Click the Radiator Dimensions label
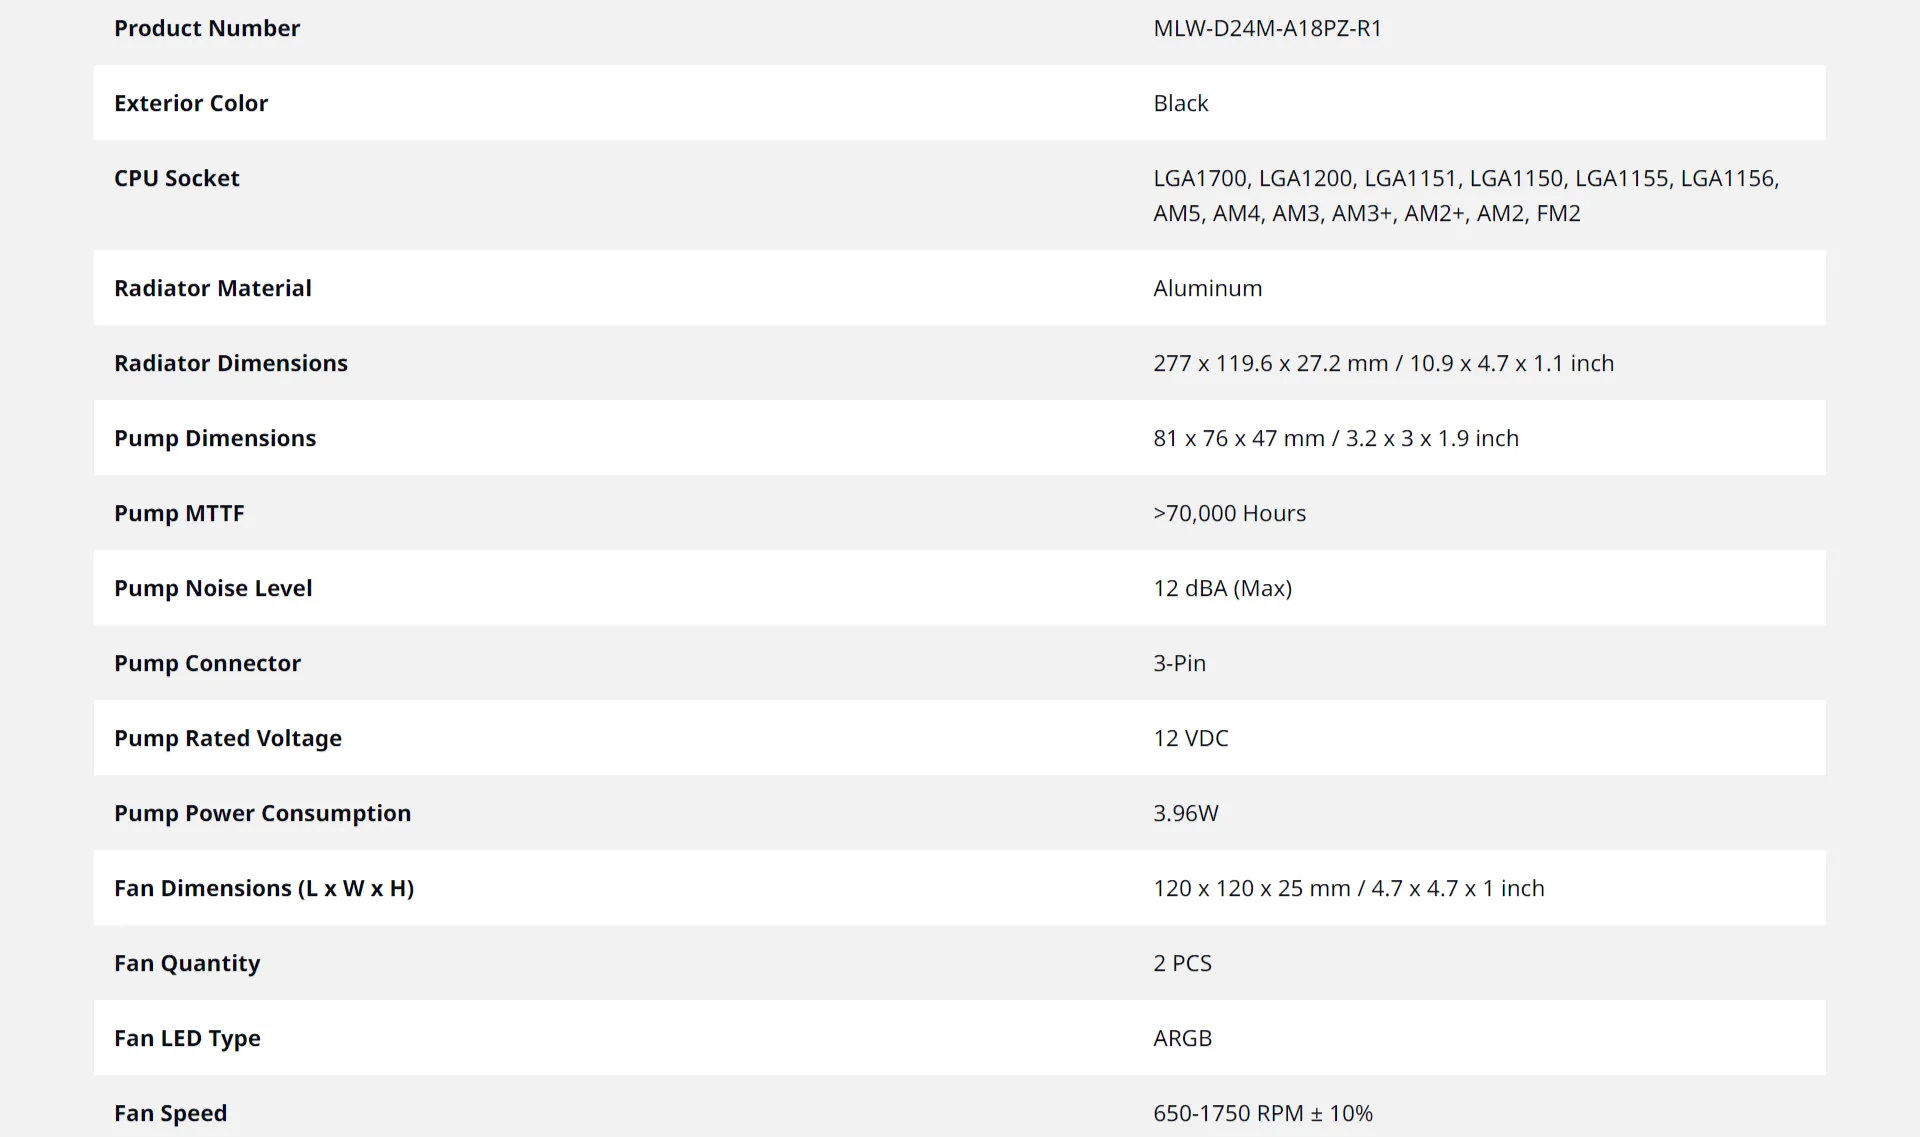This screenshot has height=1137, width=1920. coord(231,363)
